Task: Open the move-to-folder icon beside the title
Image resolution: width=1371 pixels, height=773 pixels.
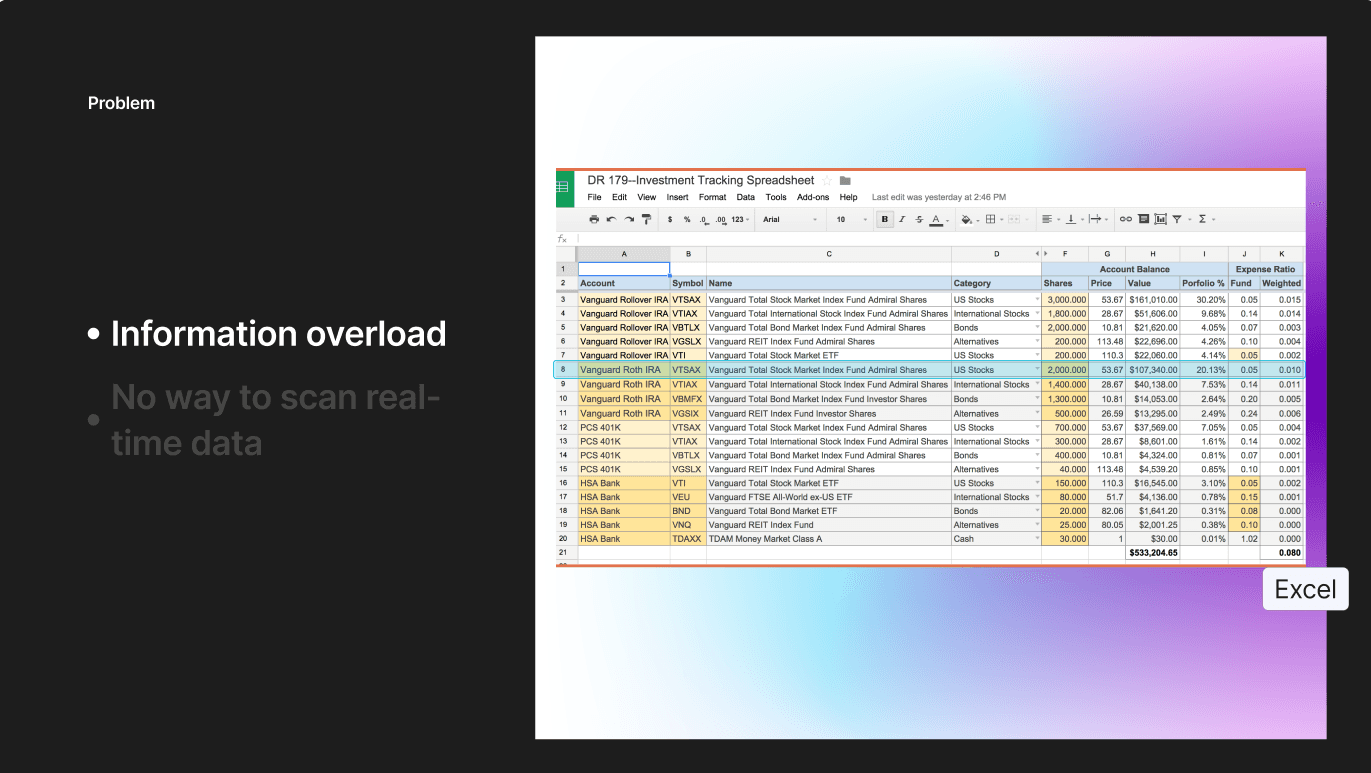Action: [x=845, y=181]
